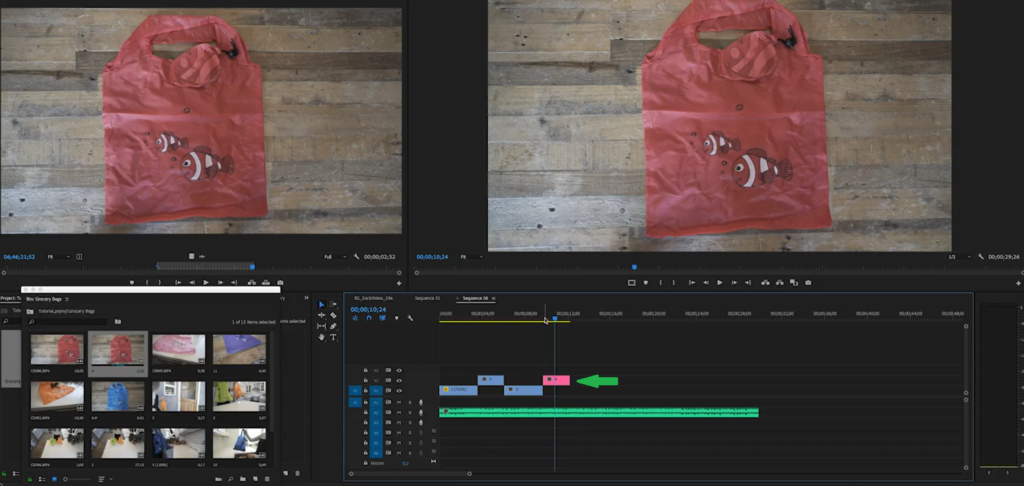
Task: Select the Bin: Grocery Bags tab
Action: point(44,299)
